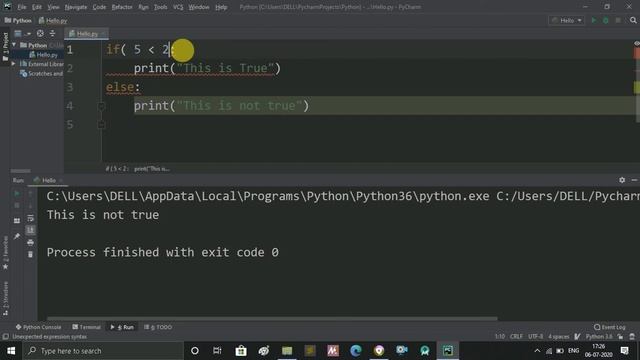
Task: Toggle the Favorites tool window side tab
Action: point(5,253)
